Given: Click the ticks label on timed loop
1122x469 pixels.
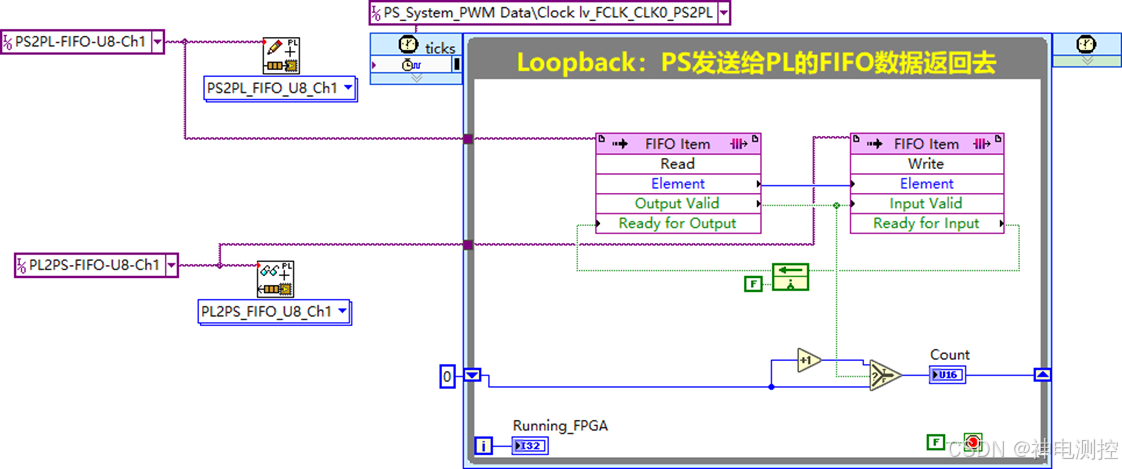Looking at the screenshot, I should coord(440,49).
